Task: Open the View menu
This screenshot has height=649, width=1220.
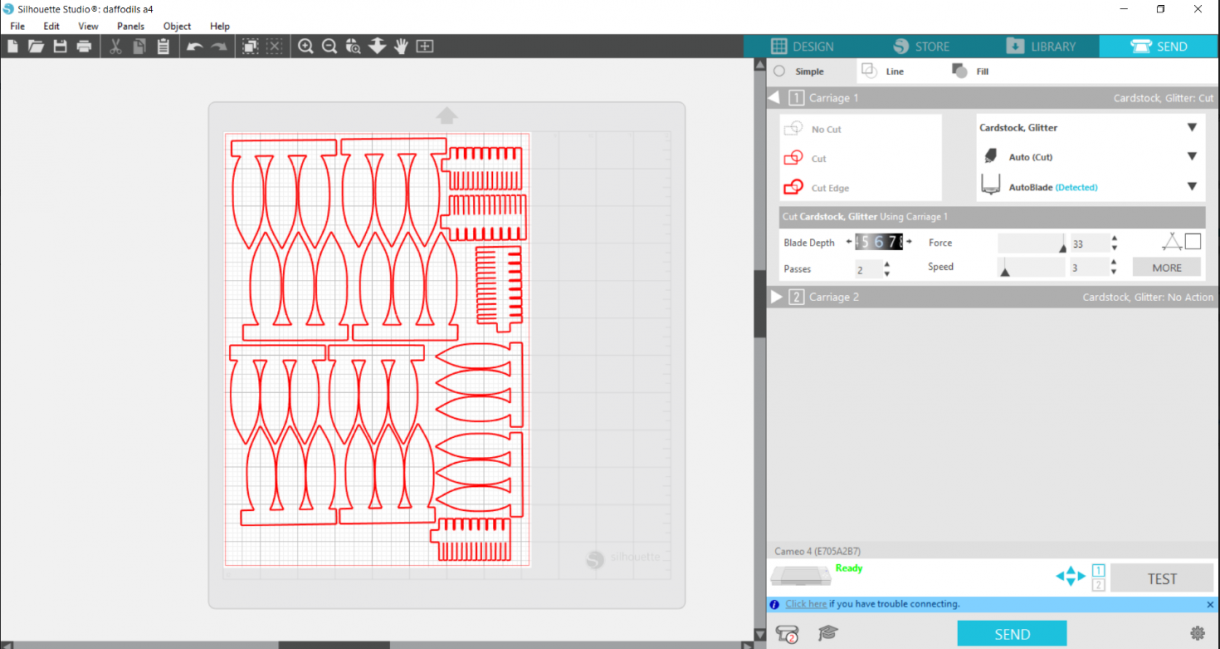Action: tap(88, 26)
